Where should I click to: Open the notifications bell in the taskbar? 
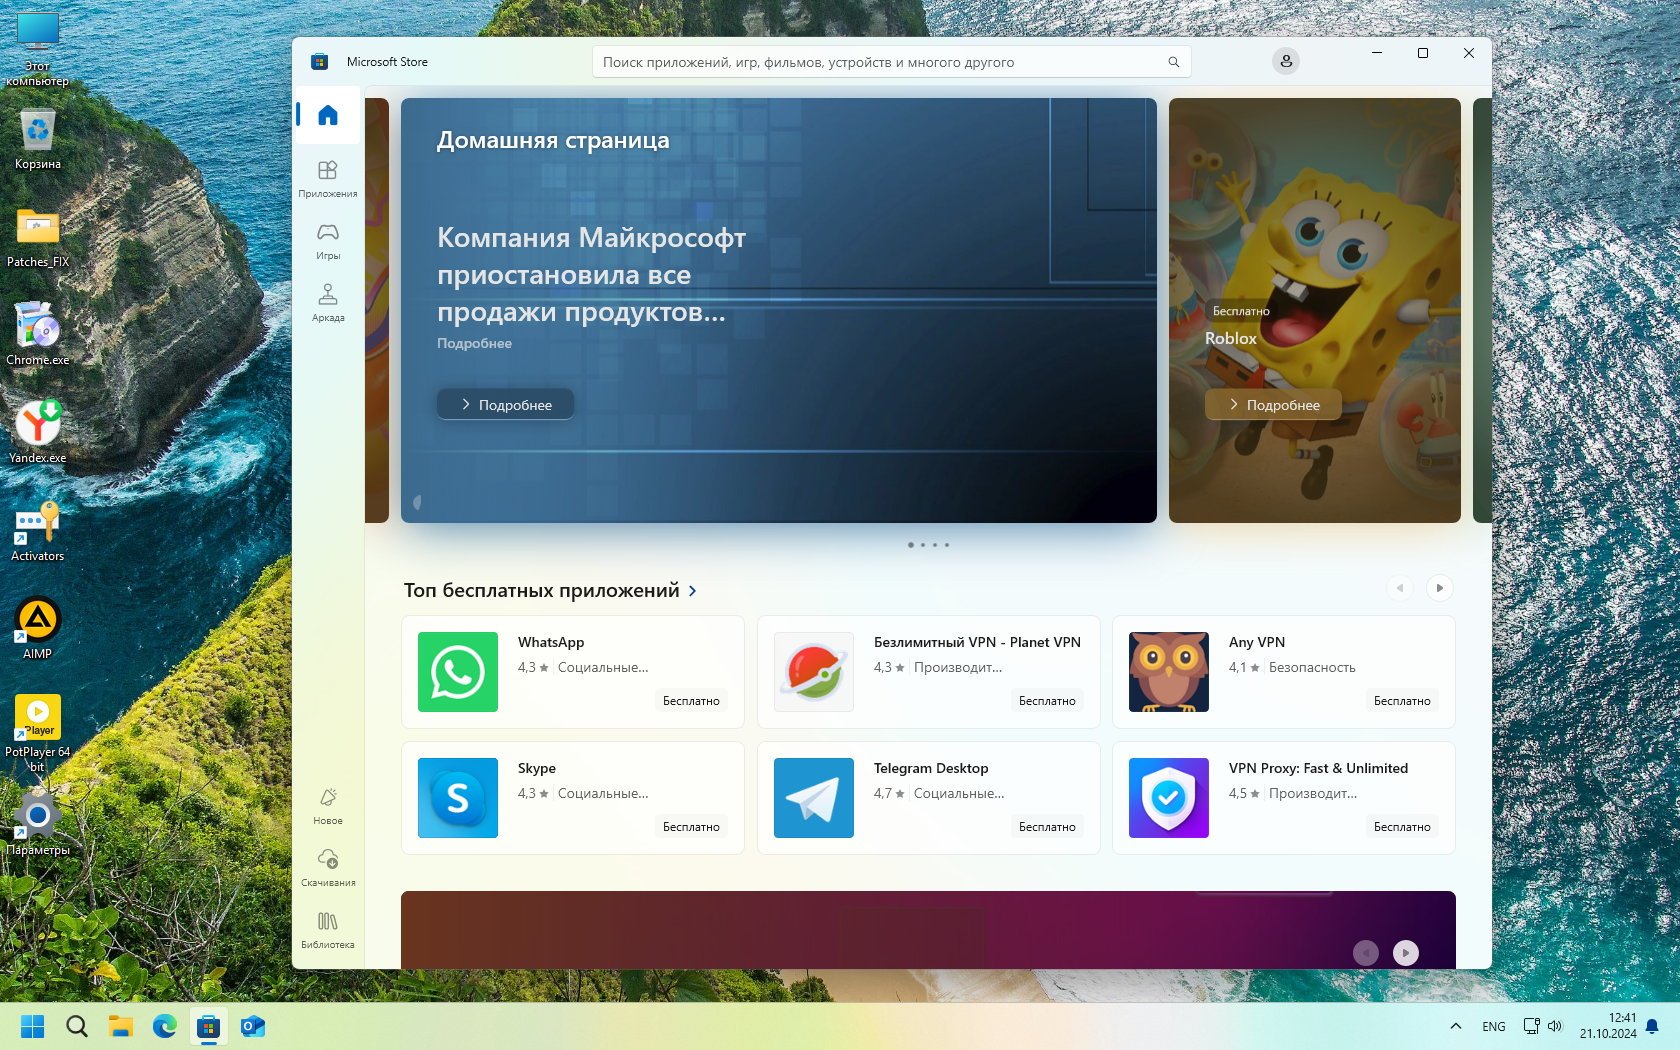coord(1652,1027)
